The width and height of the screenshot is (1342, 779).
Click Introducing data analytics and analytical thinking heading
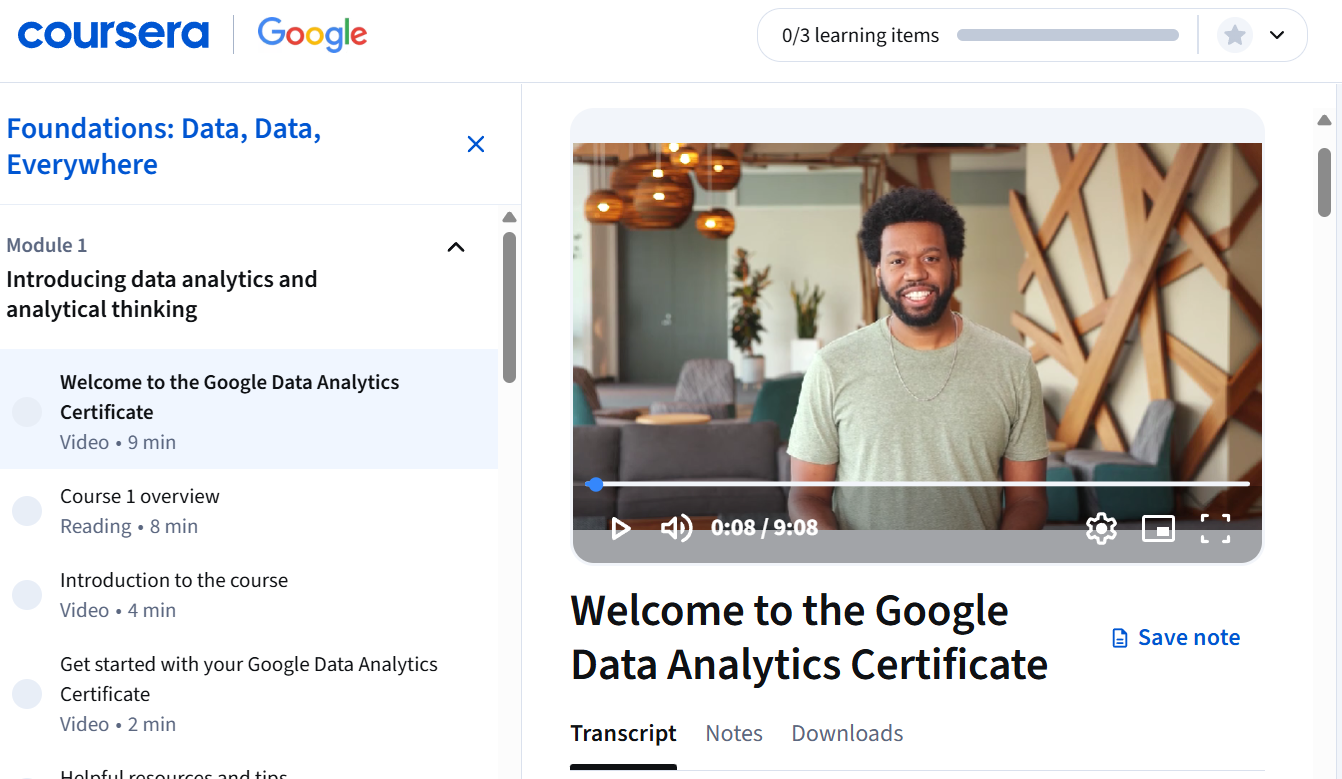click(162, 295)
